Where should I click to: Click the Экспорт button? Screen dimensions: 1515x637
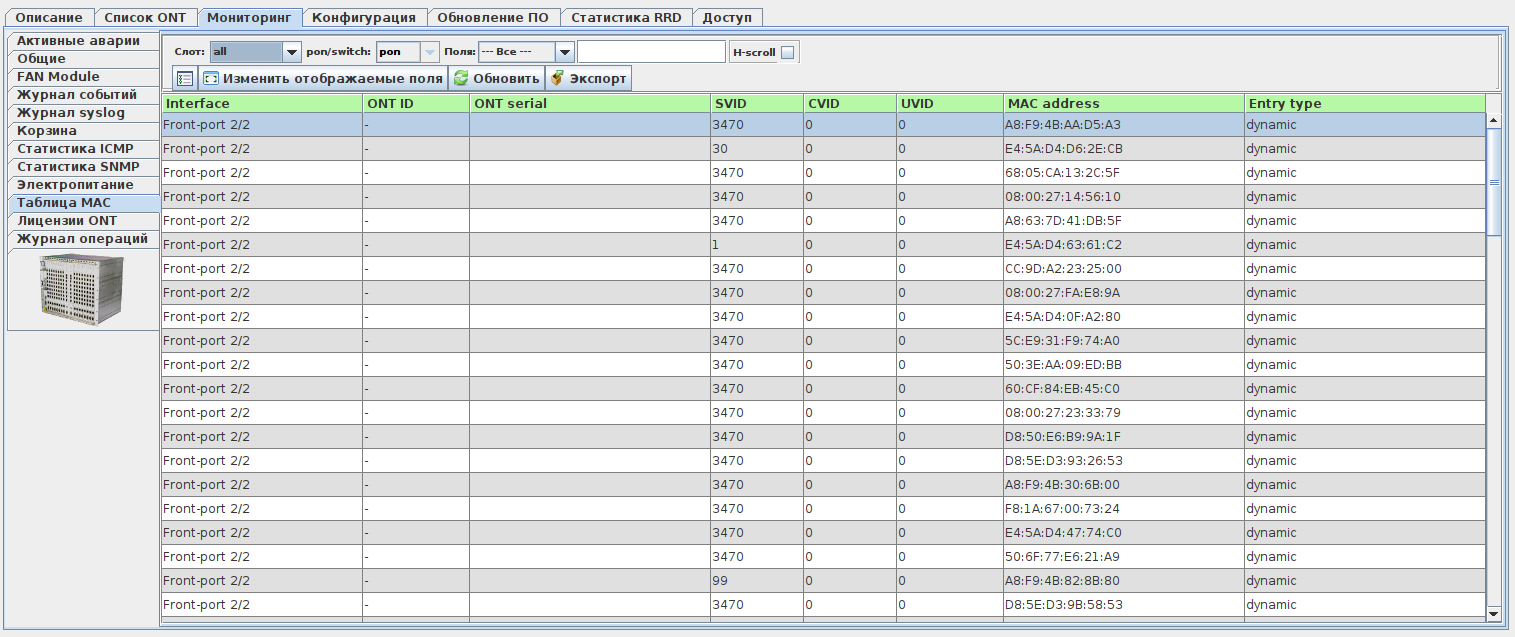pyautogui.click(x=588, y=78)
